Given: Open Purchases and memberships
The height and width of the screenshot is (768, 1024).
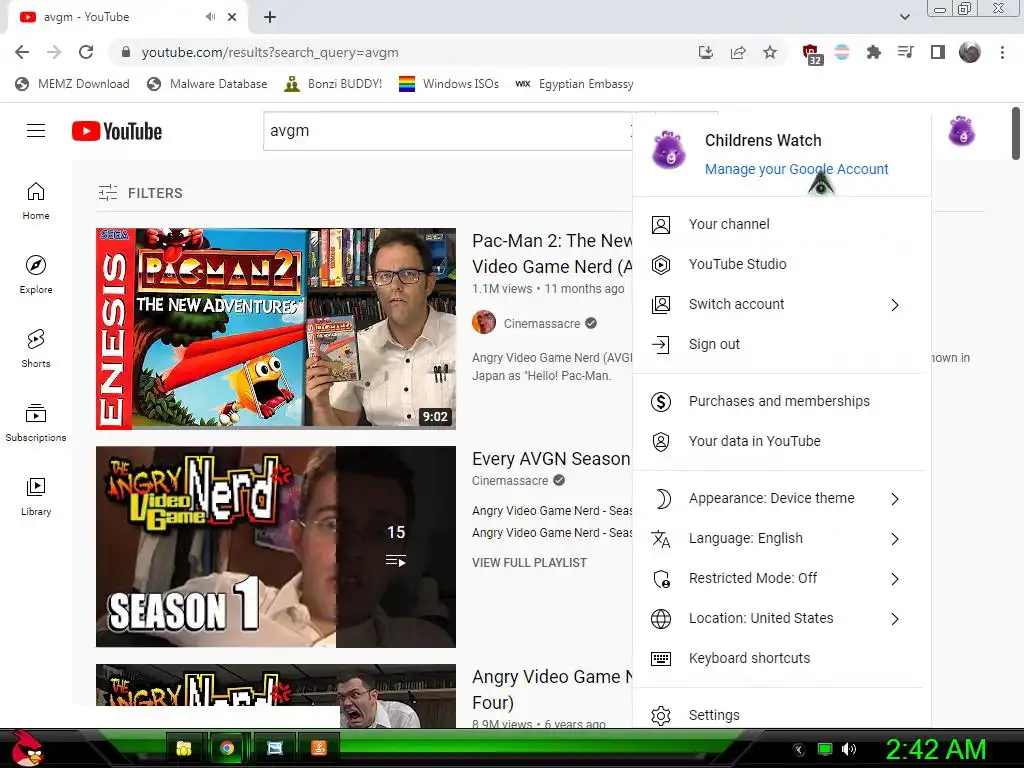Looking at the screenshot, I should [x=782, y=401].
